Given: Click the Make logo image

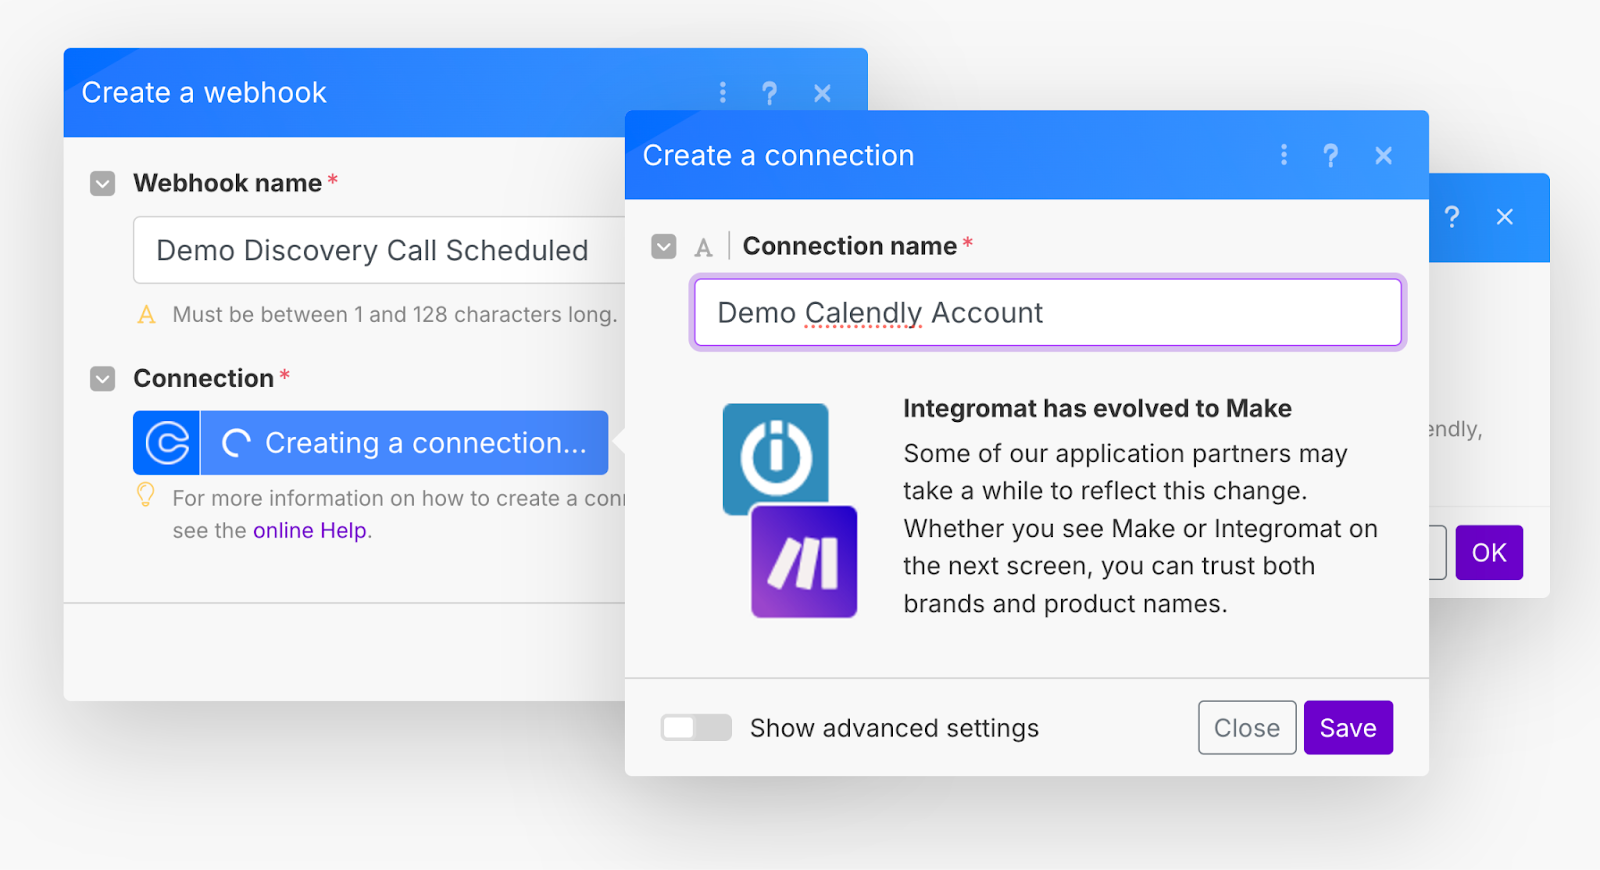Looking at the screenshot, I should click(804, 562).
